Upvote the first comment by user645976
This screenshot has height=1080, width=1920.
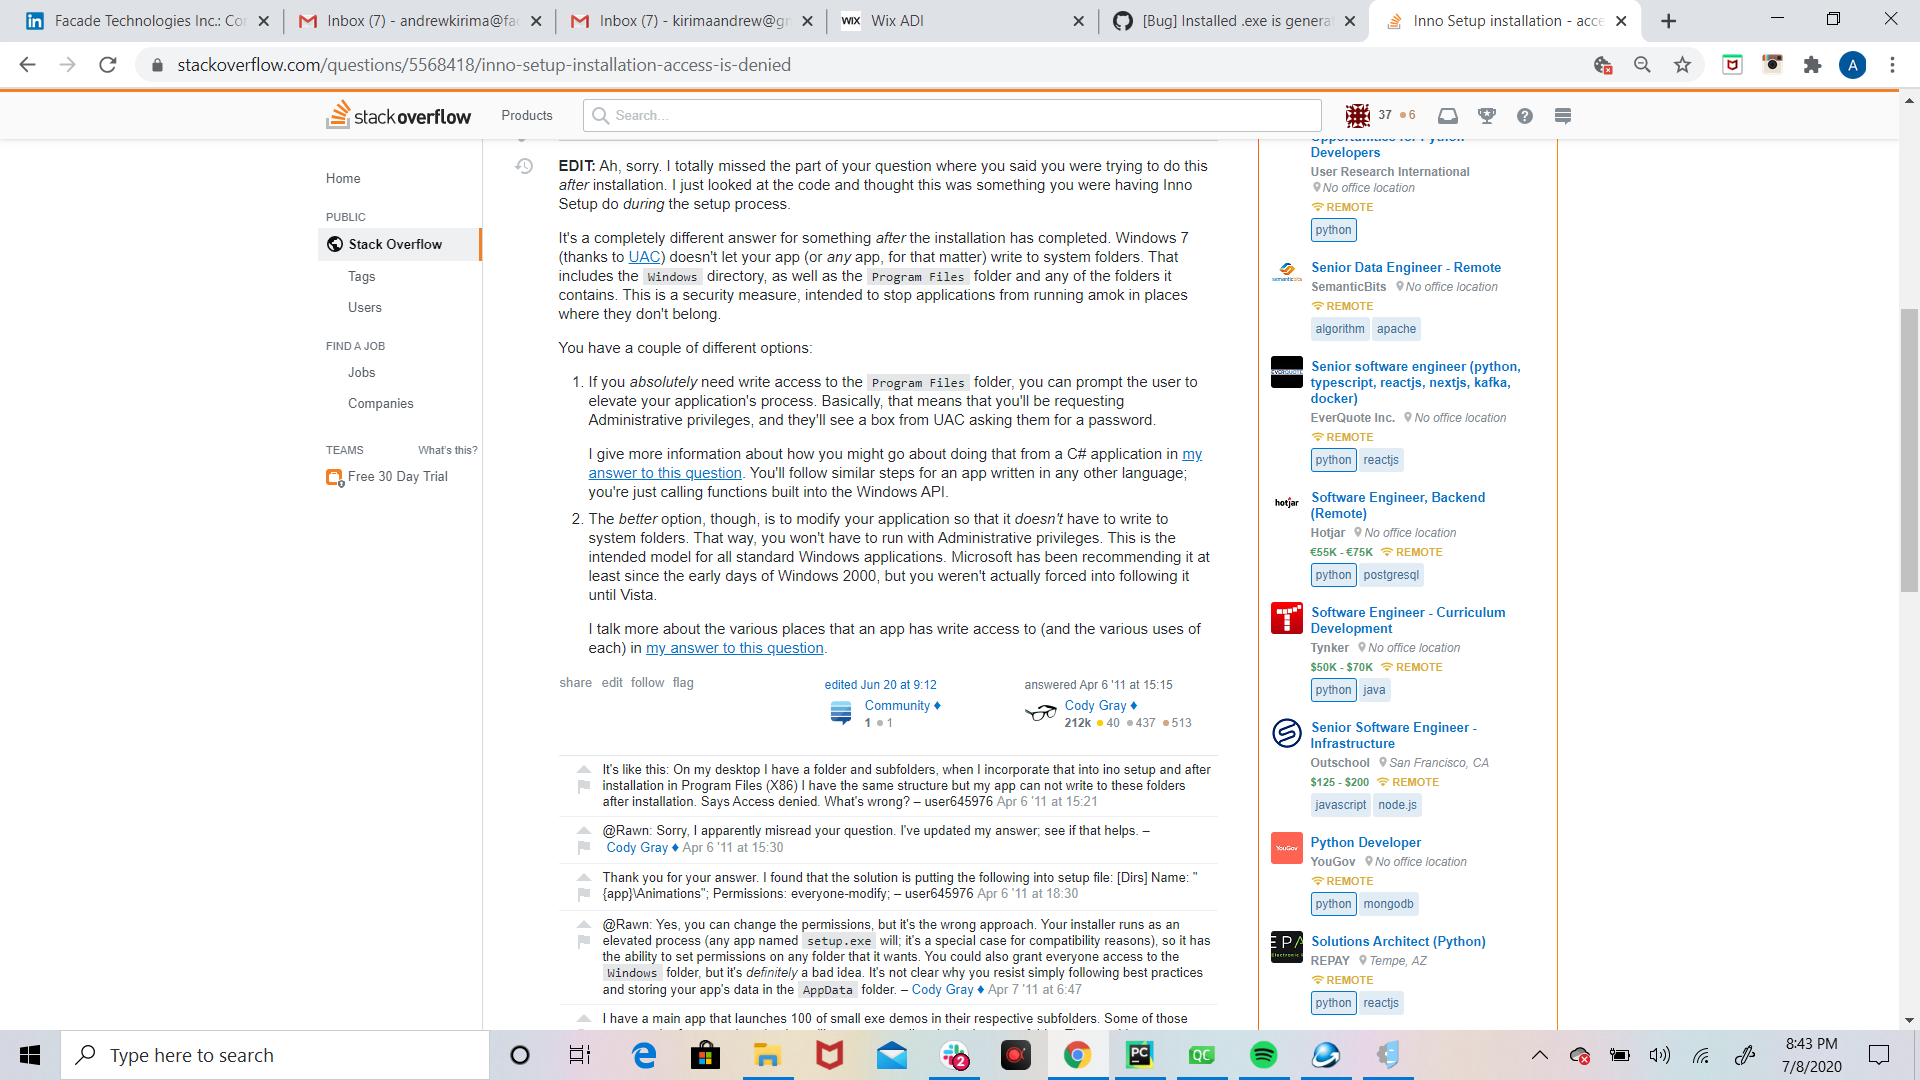(x=584, y=769)
